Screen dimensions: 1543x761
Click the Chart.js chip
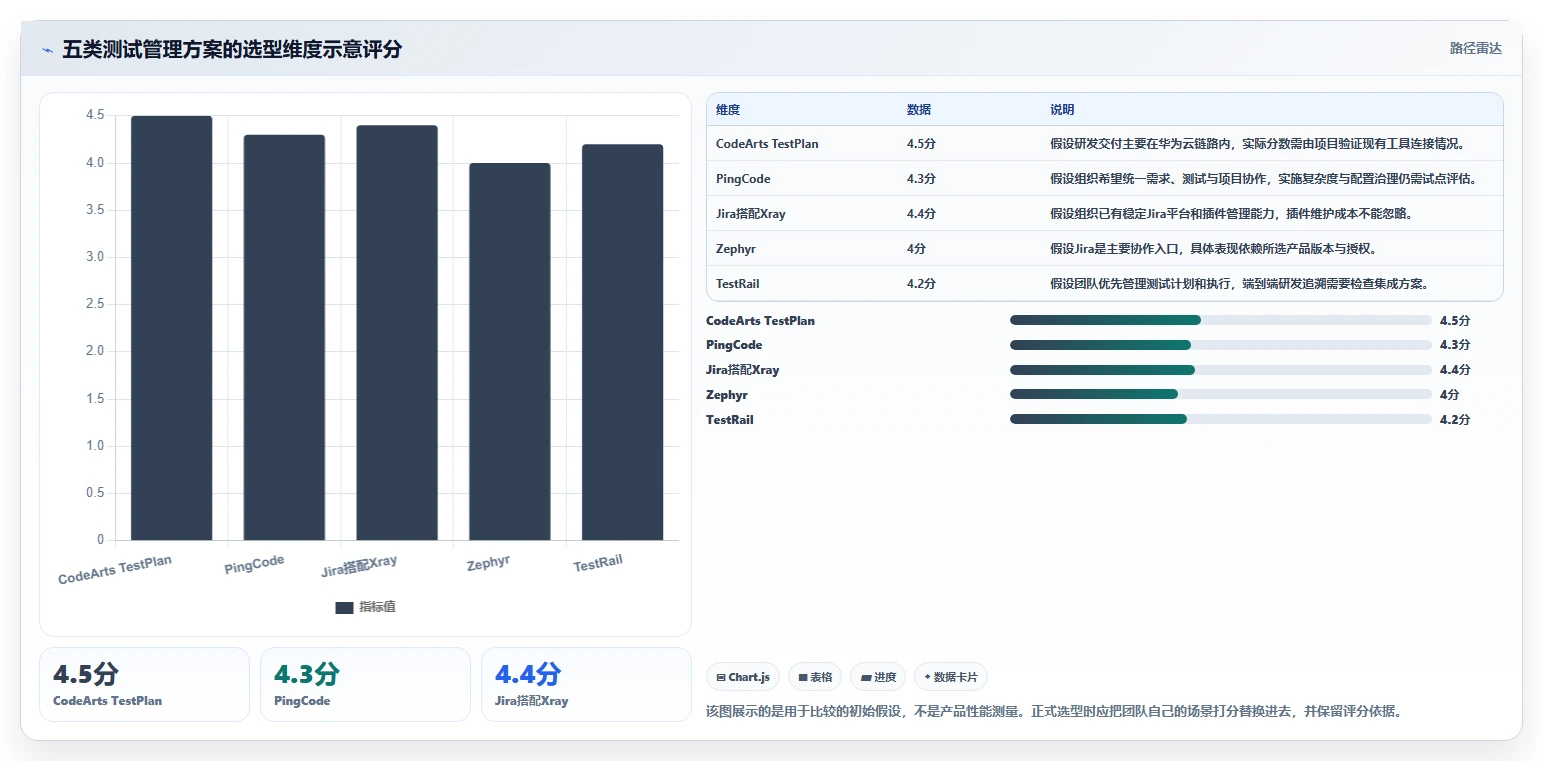coord(743,677)
